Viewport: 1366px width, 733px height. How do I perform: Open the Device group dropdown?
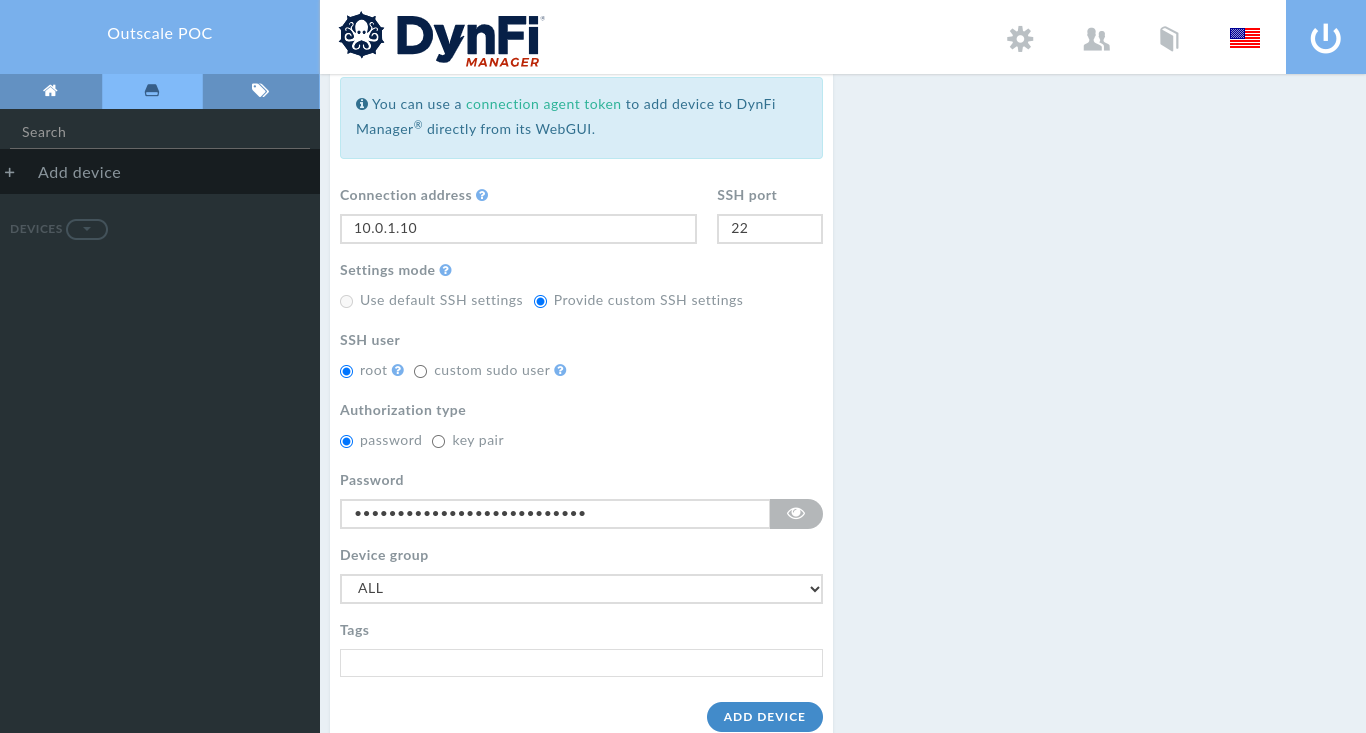coord(581,589)
